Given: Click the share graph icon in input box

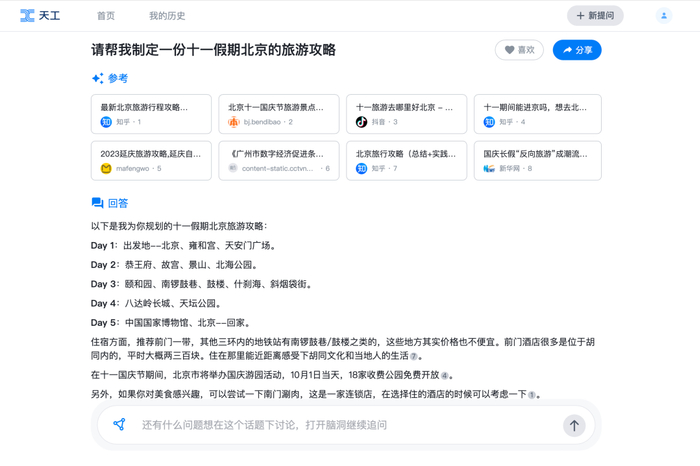Looking at the screenshot, I should pyautogui.click(x=119, y=424).
